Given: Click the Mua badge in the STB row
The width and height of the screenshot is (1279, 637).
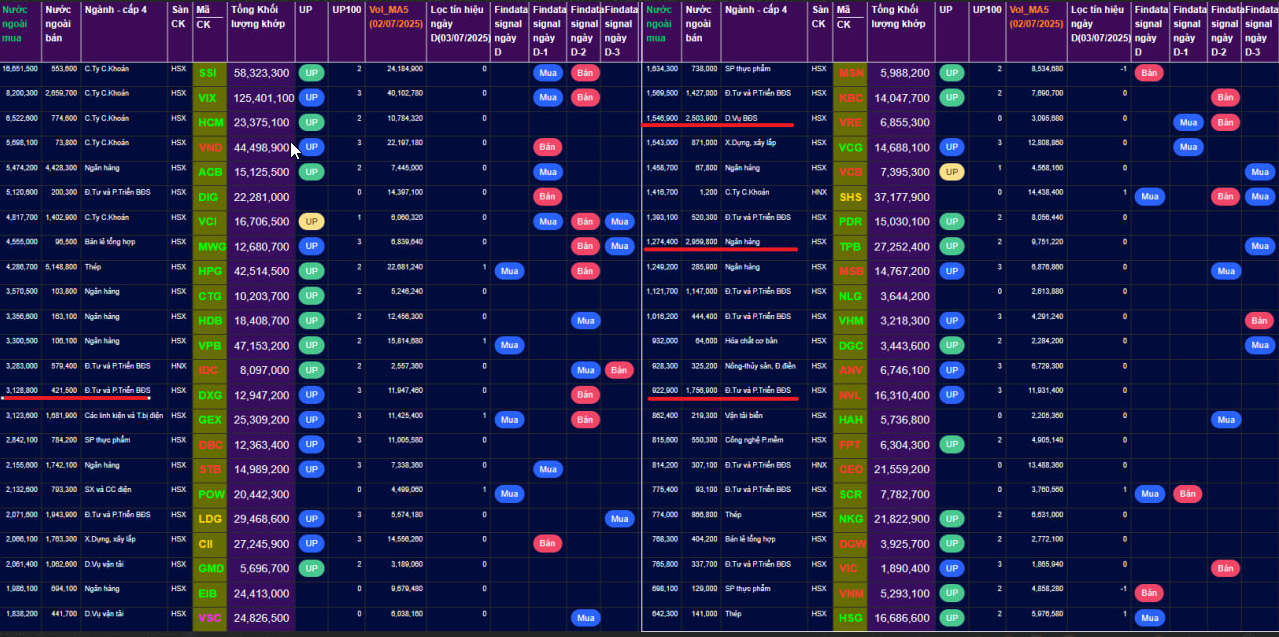Looking at the screenshot, I should [x=547, y=469].
